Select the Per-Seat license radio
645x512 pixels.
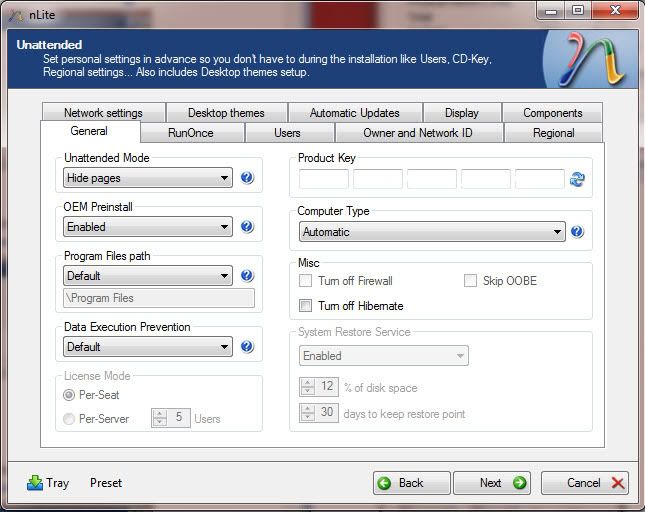[69, 395]
